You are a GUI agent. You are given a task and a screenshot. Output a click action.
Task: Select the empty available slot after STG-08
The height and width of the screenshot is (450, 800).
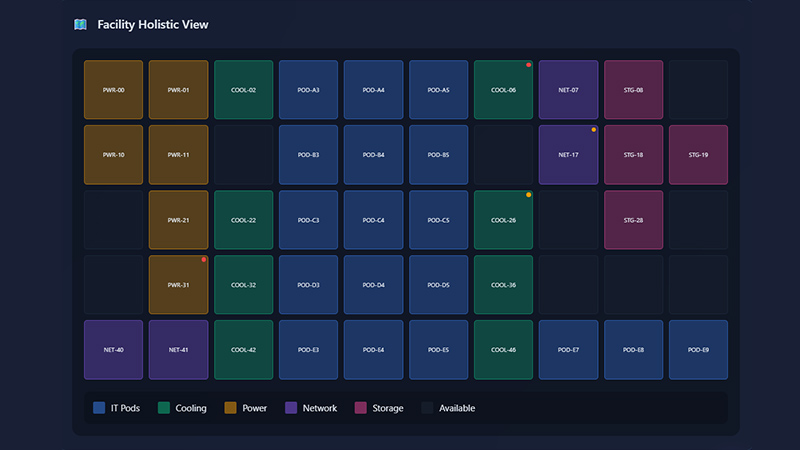point(698,90)
